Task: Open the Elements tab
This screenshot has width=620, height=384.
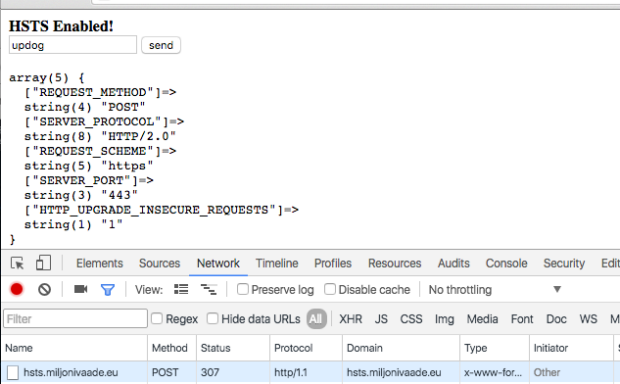Action: click(x=100, y=263)
